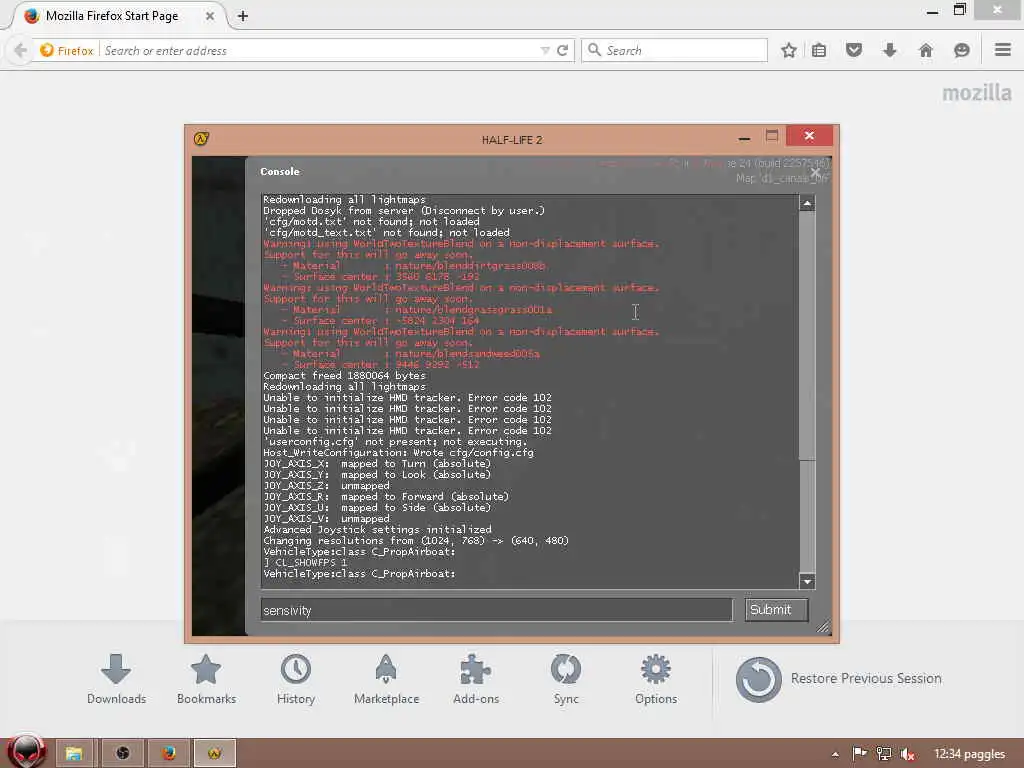Click the console command input field
Image resolution: width=1024 pixels, height=768 pixels.
click(496, 610)
